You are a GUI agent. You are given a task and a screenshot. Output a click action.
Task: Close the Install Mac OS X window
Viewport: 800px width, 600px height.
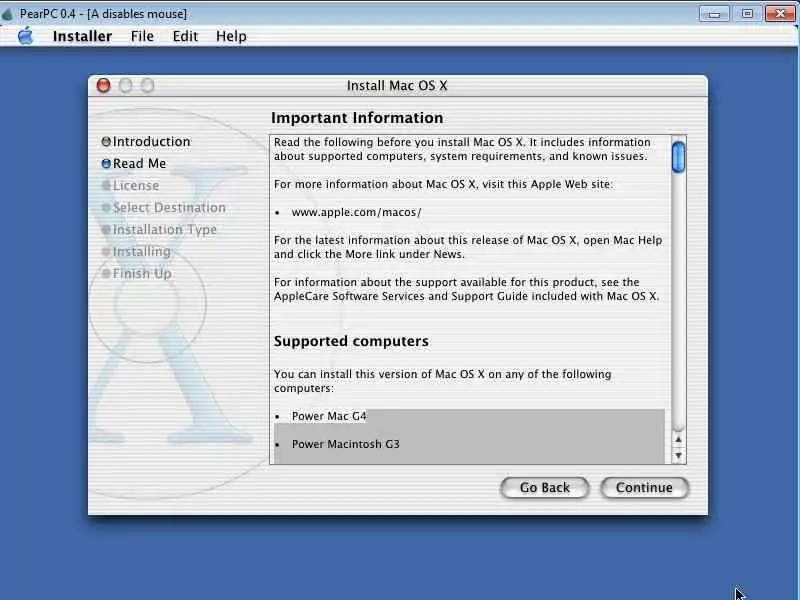104,85
